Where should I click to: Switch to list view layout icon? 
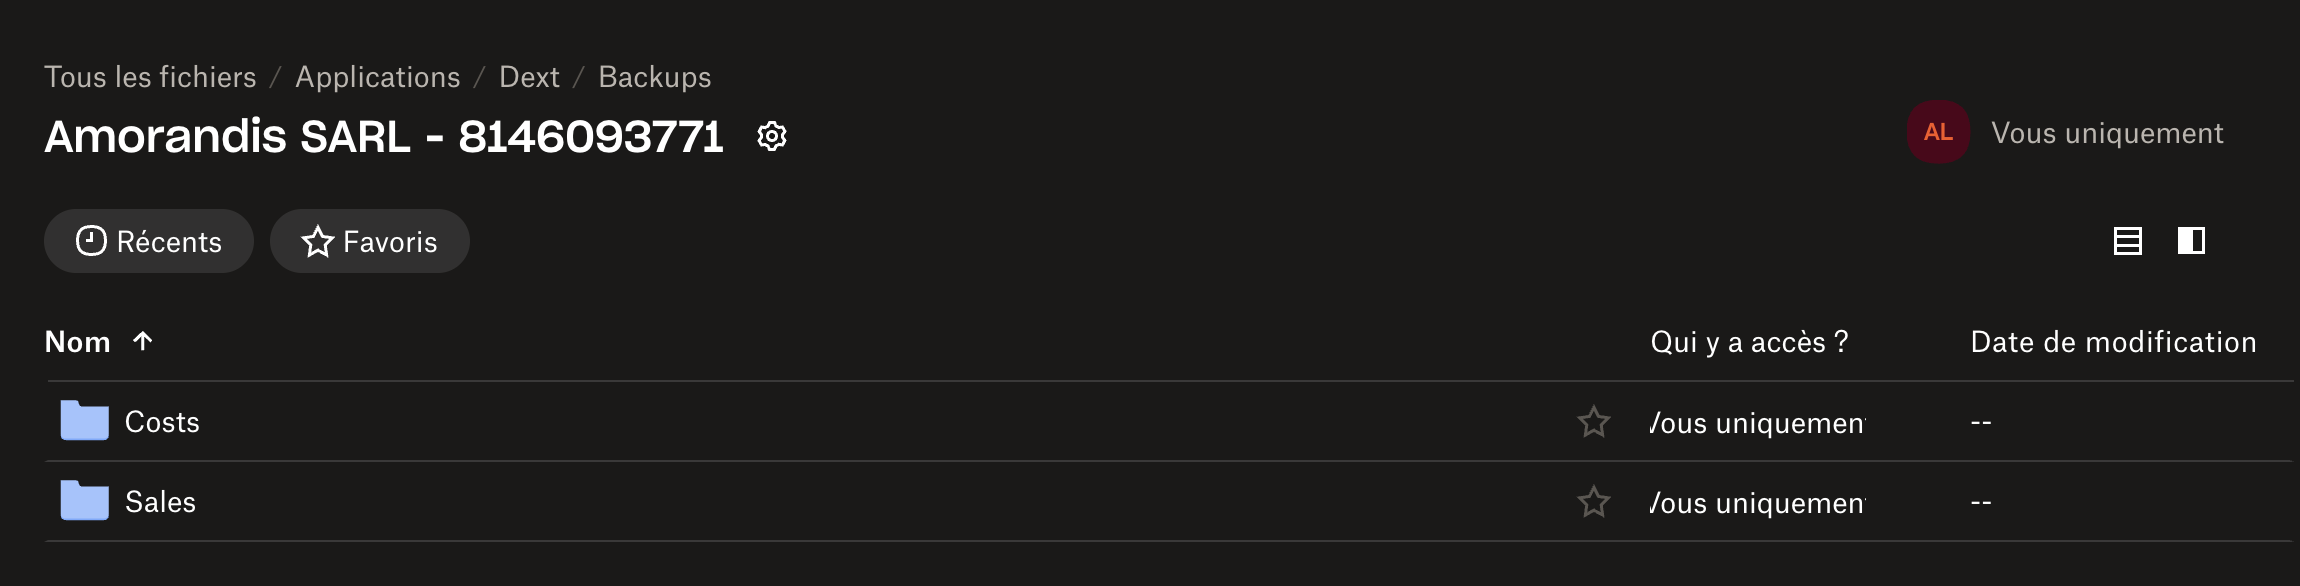[x=2127, y=241]
